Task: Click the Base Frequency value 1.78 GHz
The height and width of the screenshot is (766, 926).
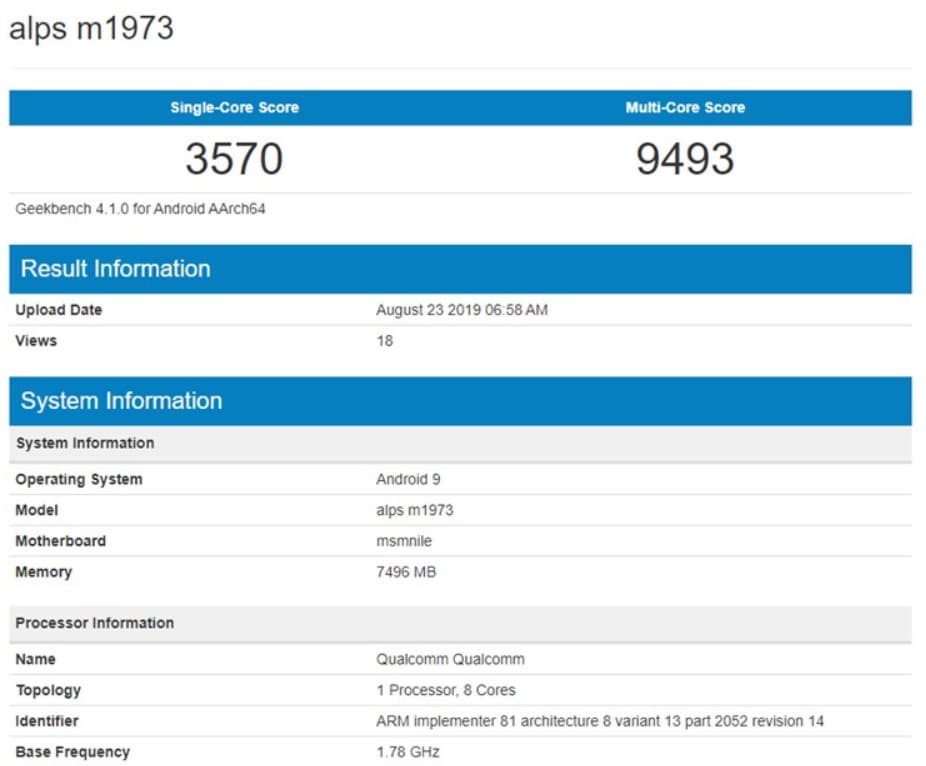Action: [x=408, y=752]
